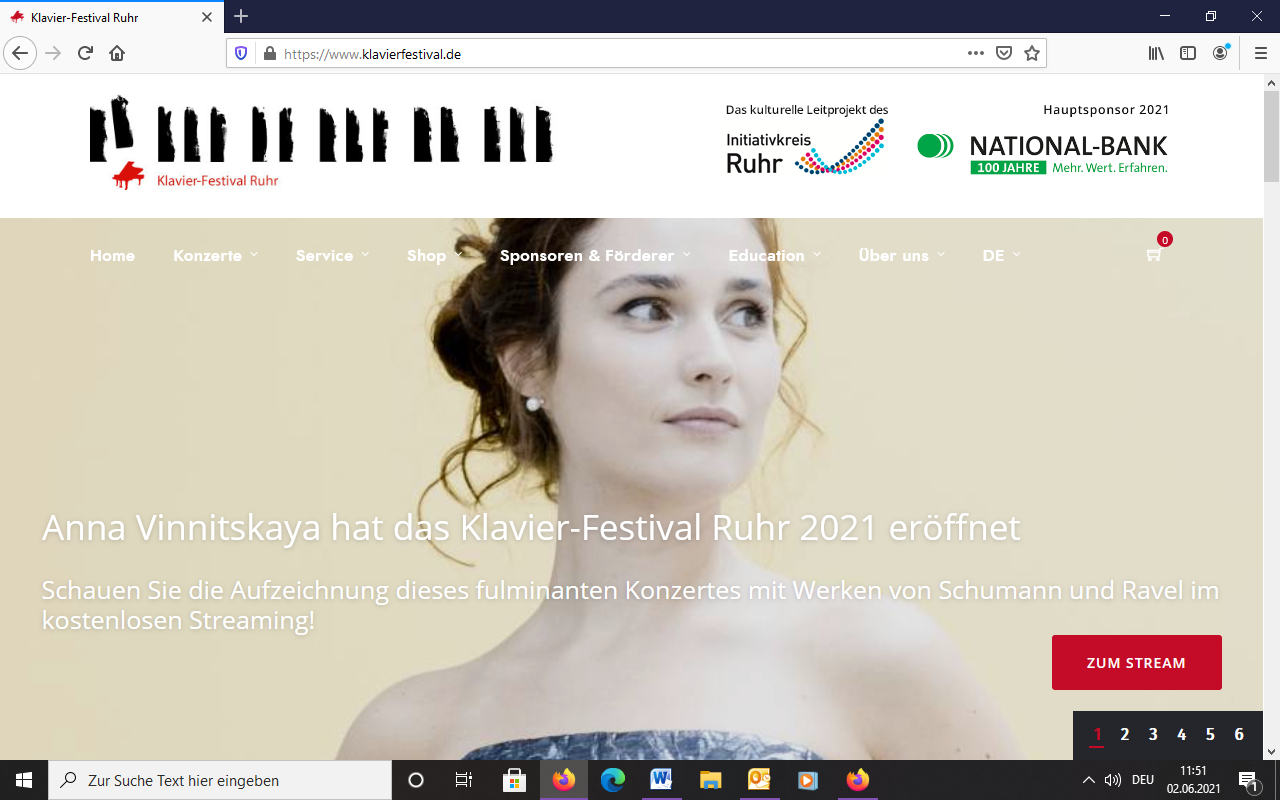Click the Klavier-Festival Ruhr logo
This screenshot has height=800, width=1280.
(320, 142)
